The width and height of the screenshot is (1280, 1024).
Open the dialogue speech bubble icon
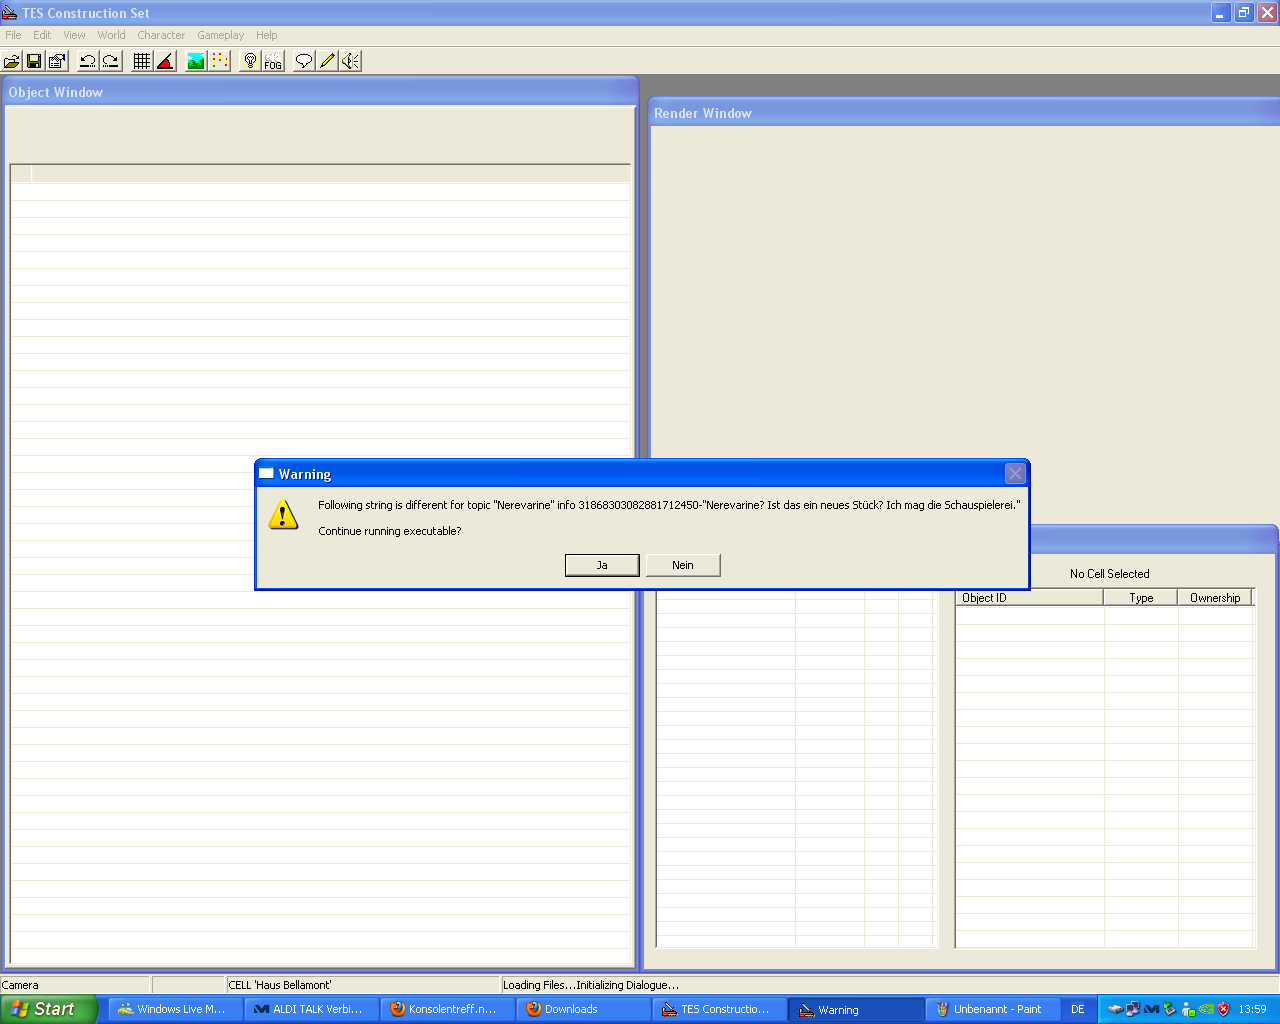304,61
